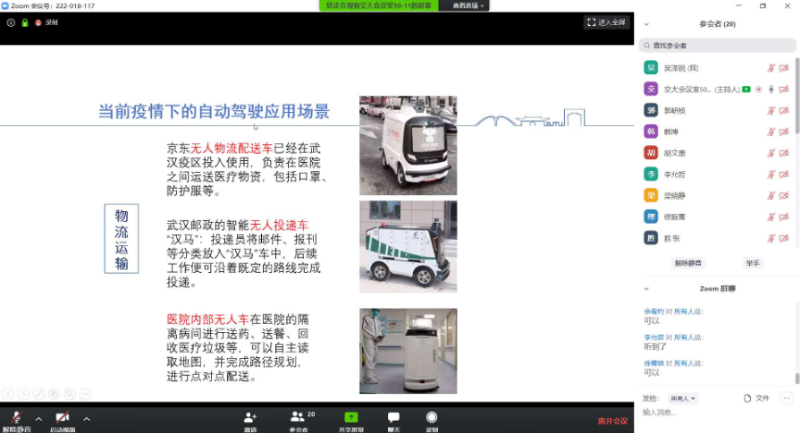Start video with the 启动视频 button
800x433 pixels.
(x=62, y=421)
